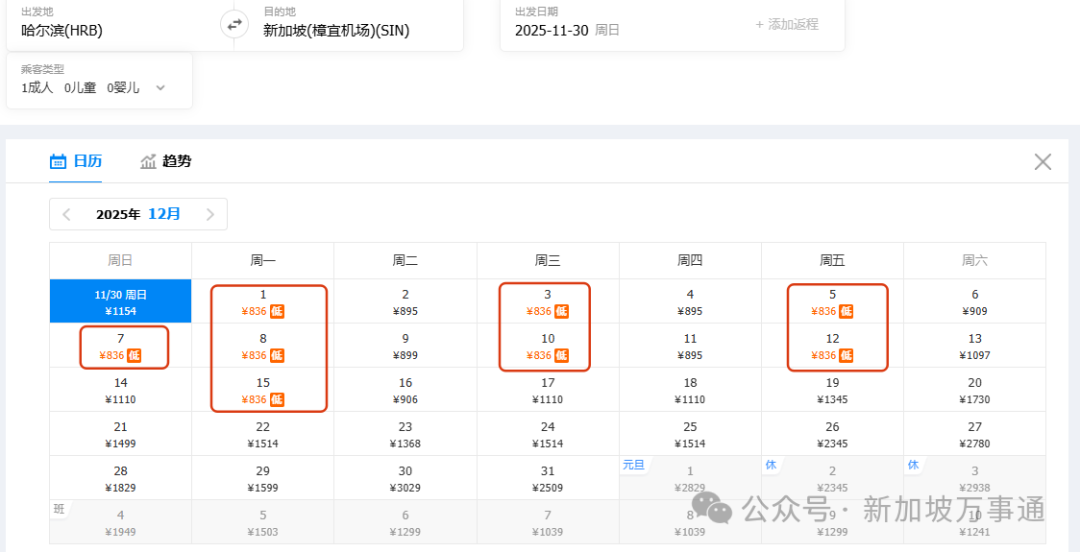Select December 22 priced ¥1514
Image resolution: width=1080 pixels, height=552 pixels.
click(263, 433)
